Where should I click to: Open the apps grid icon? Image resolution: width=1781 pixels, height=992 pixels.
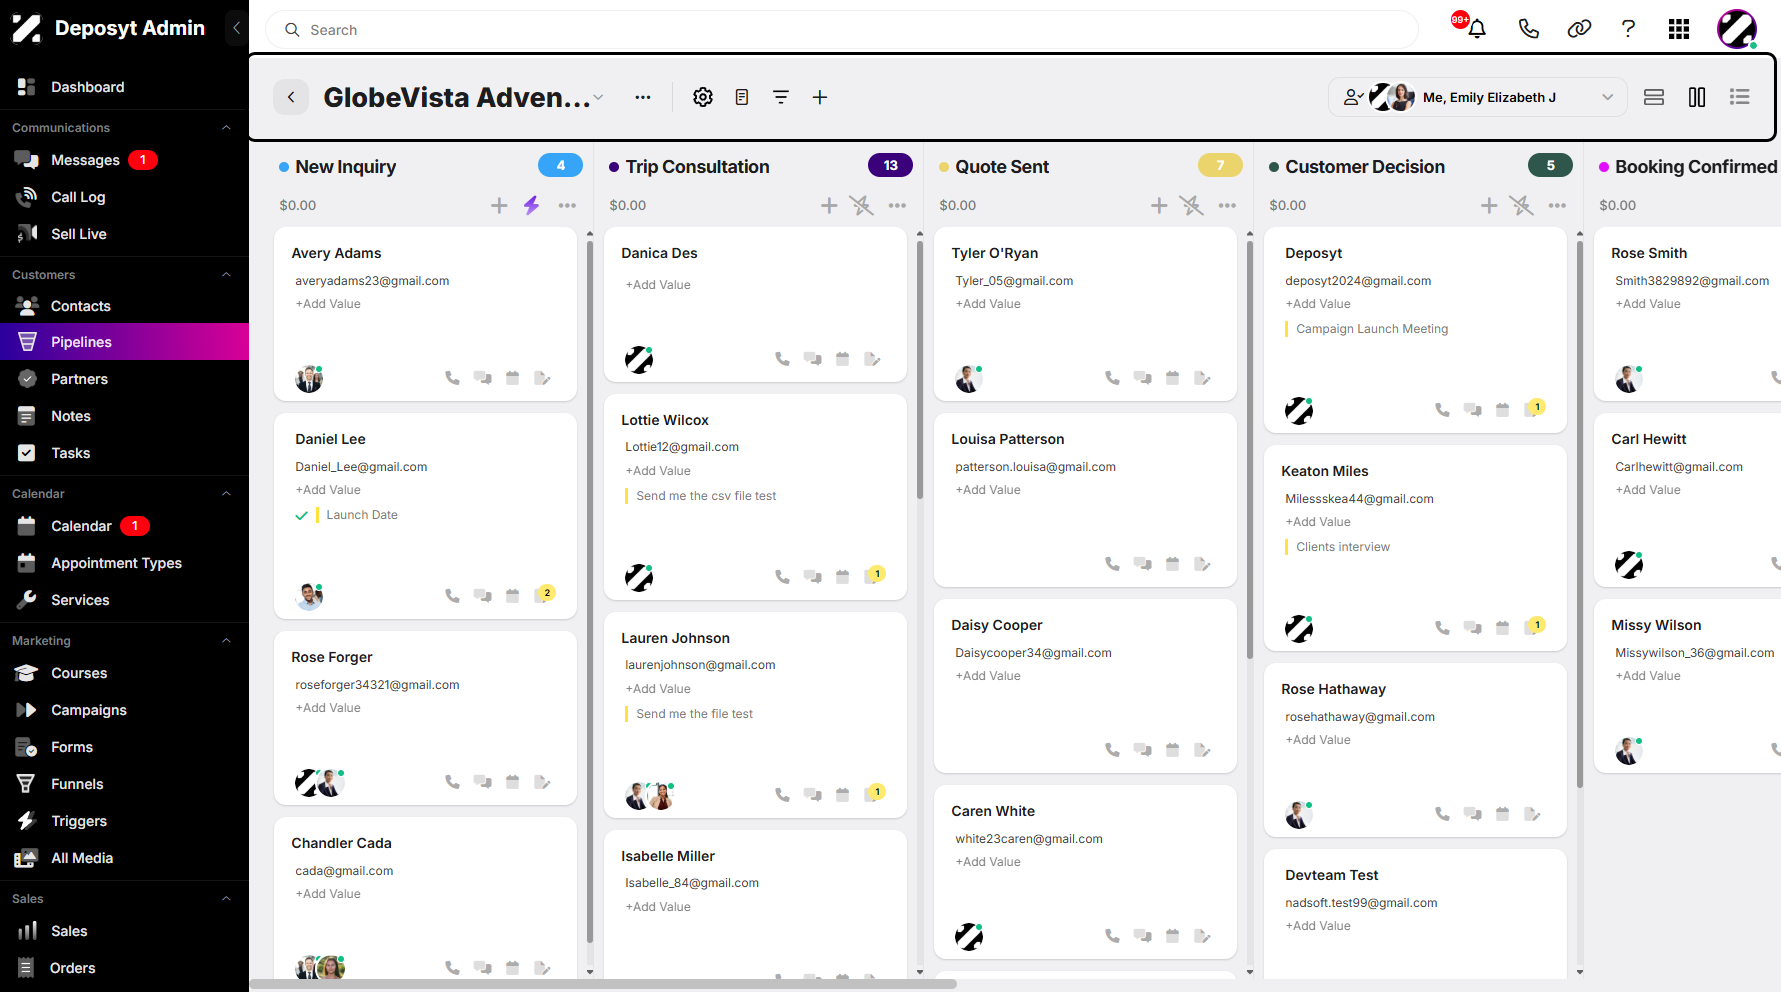click(1679, 29)
